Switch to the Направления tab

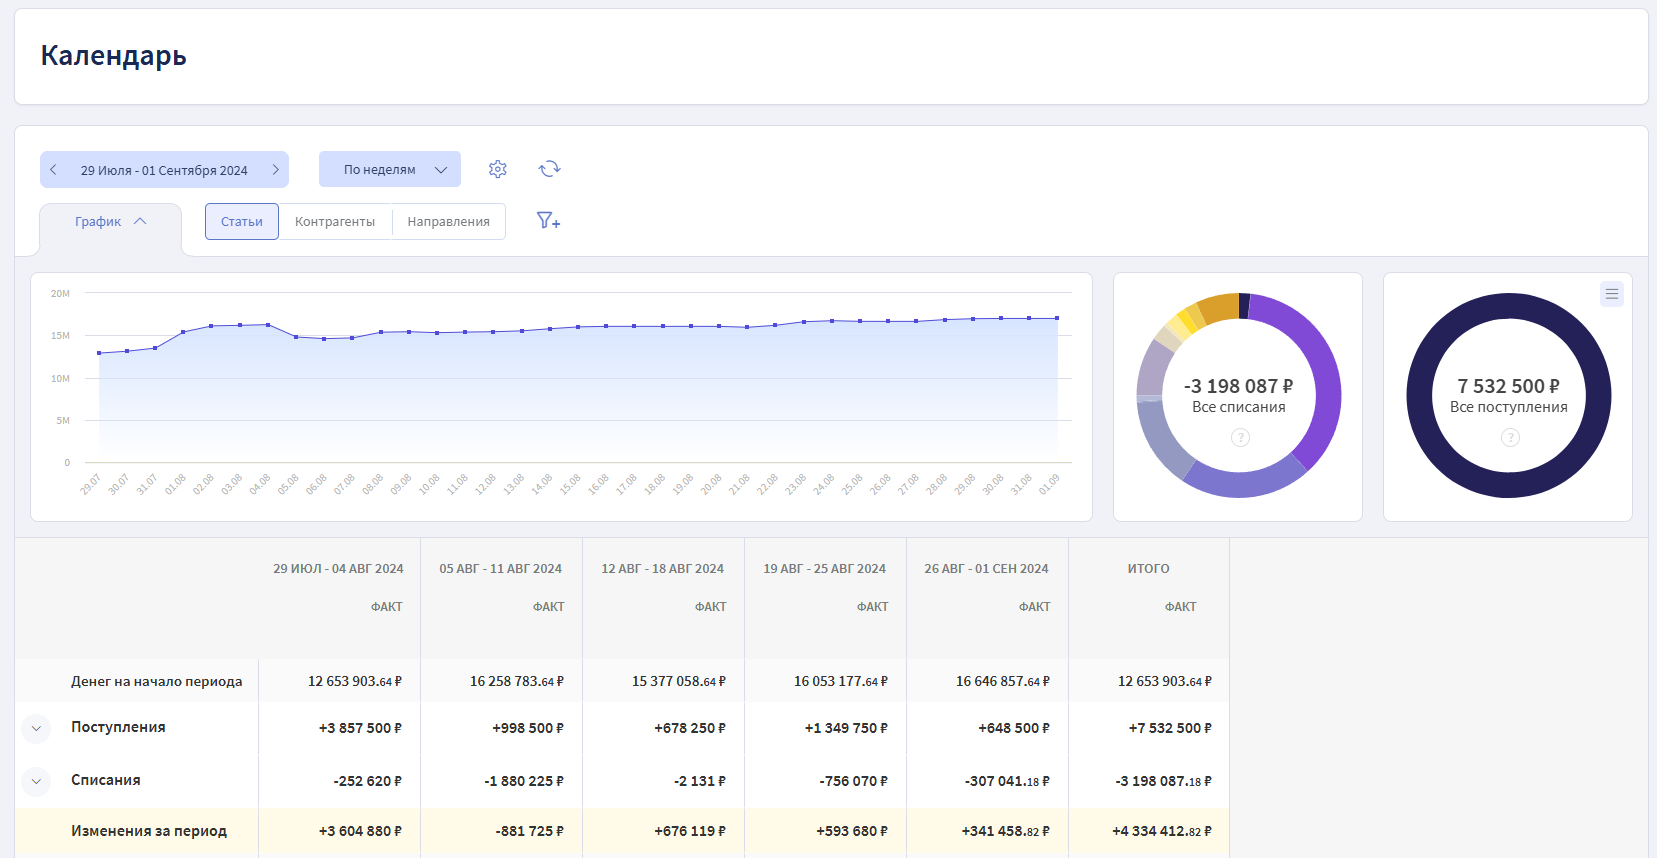pyautogui.click(x=448, y=222)
